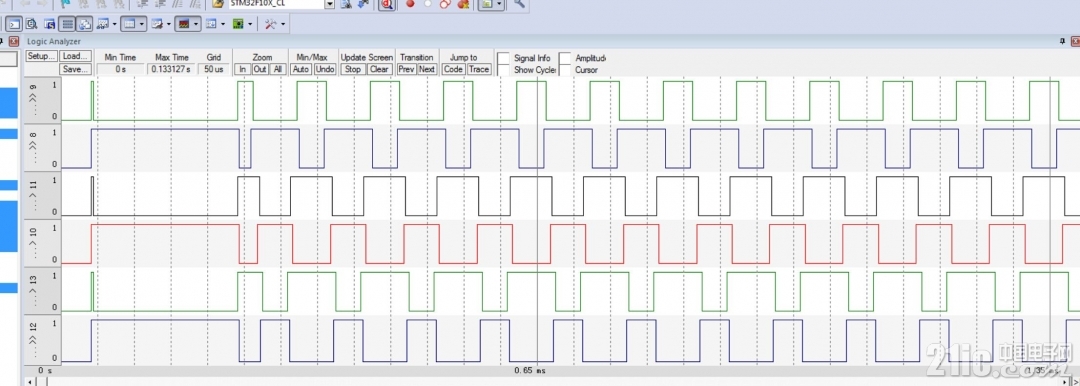1080x386 pixels.
Task: Jump to next transition
Action: tap(427, 69)
